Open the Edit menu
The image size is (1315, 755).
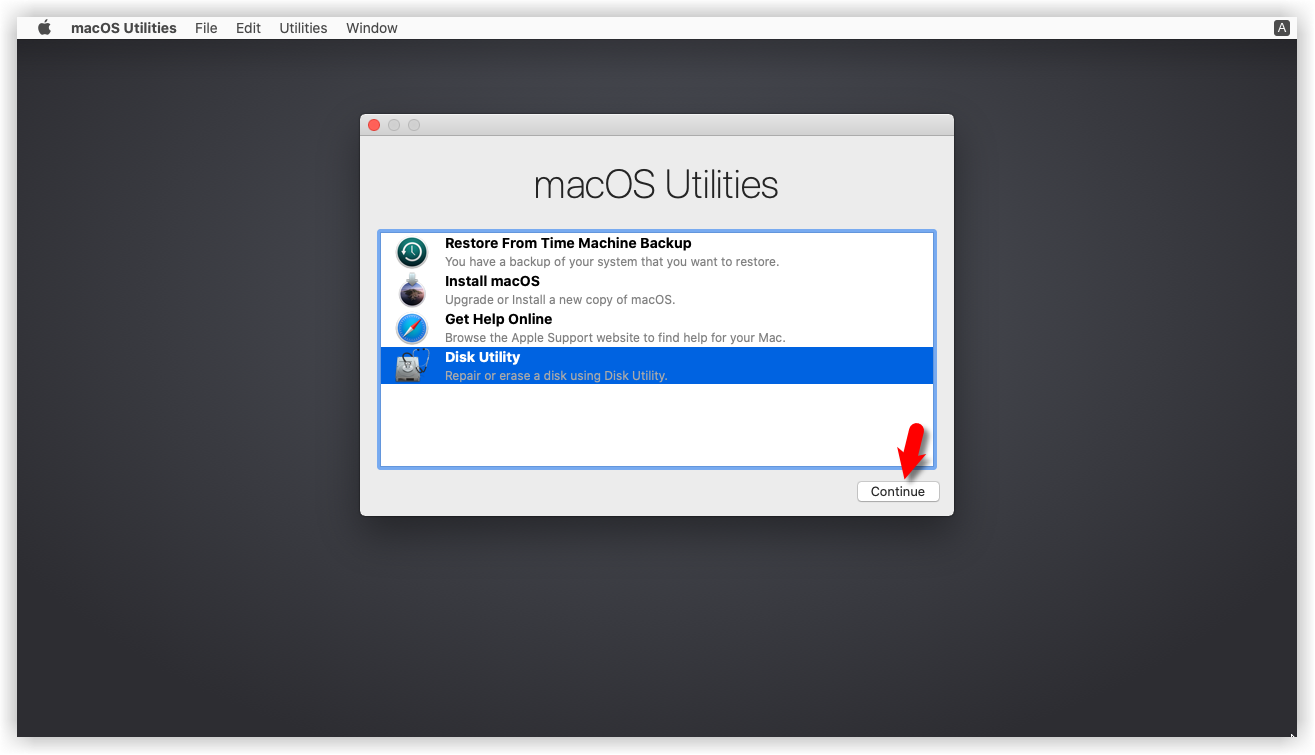(x=248, y=27)
